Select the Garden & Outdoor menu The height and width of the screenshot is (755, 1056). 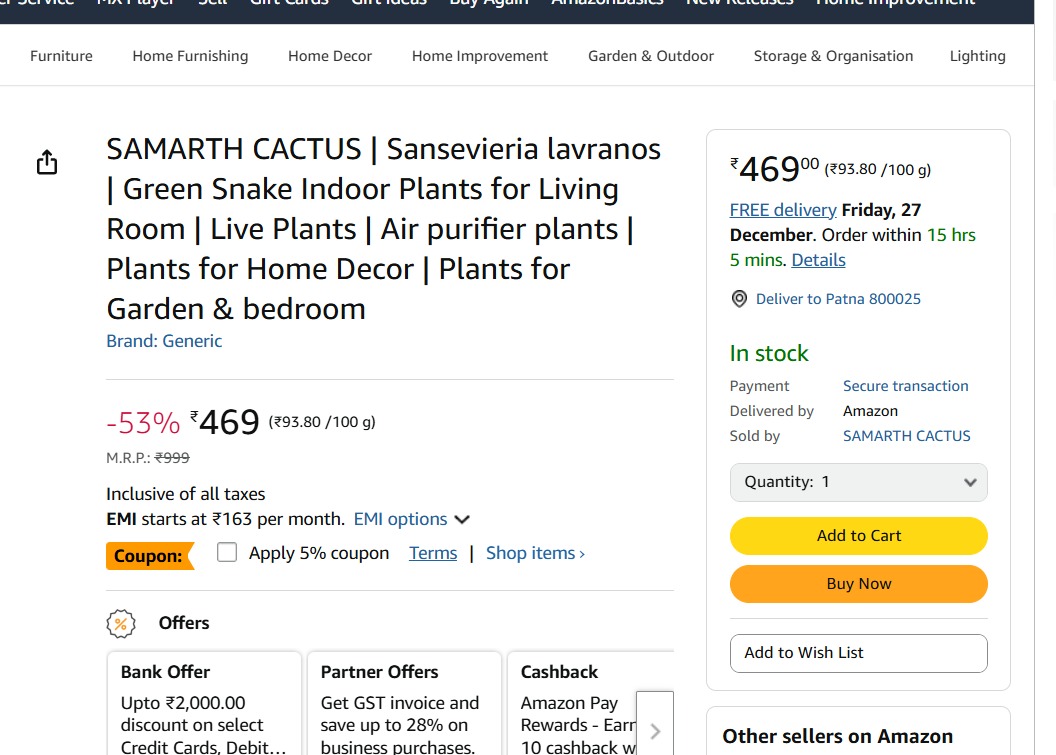(651, 56)
